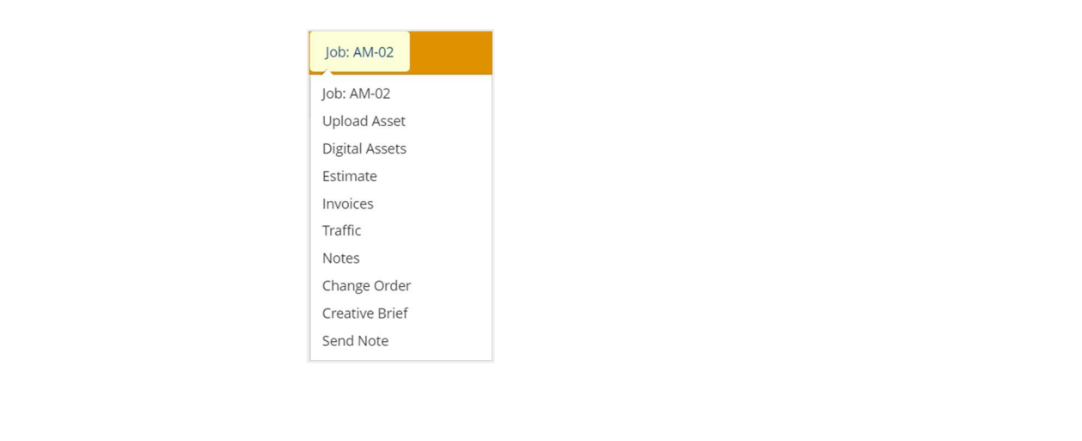
Task: Select Send Note in the menu
Action: (355, 341)
